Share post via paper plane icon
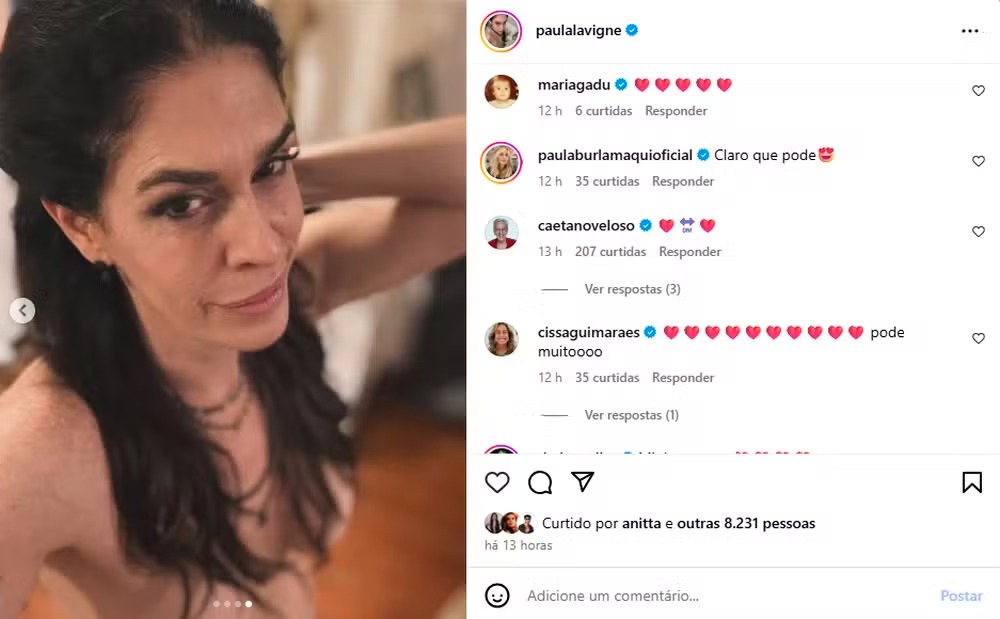Screen dimensions: 1000x619 coord(583,482)
